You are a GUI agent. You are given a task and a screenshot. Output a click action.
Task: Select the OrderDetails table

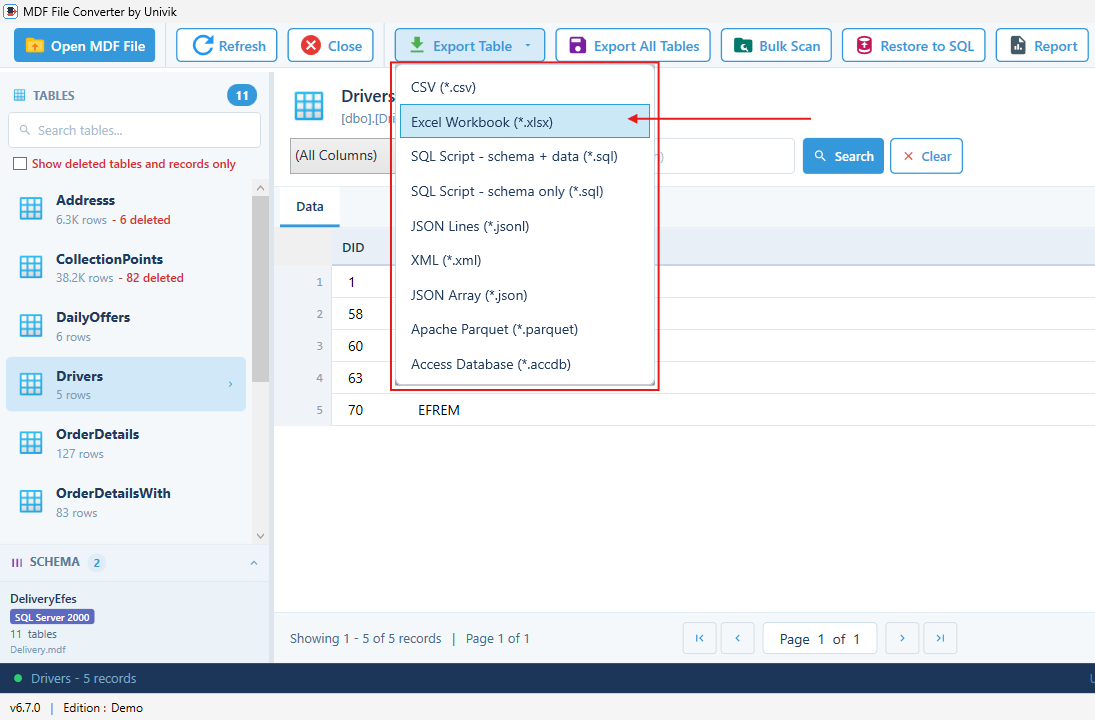126,443
